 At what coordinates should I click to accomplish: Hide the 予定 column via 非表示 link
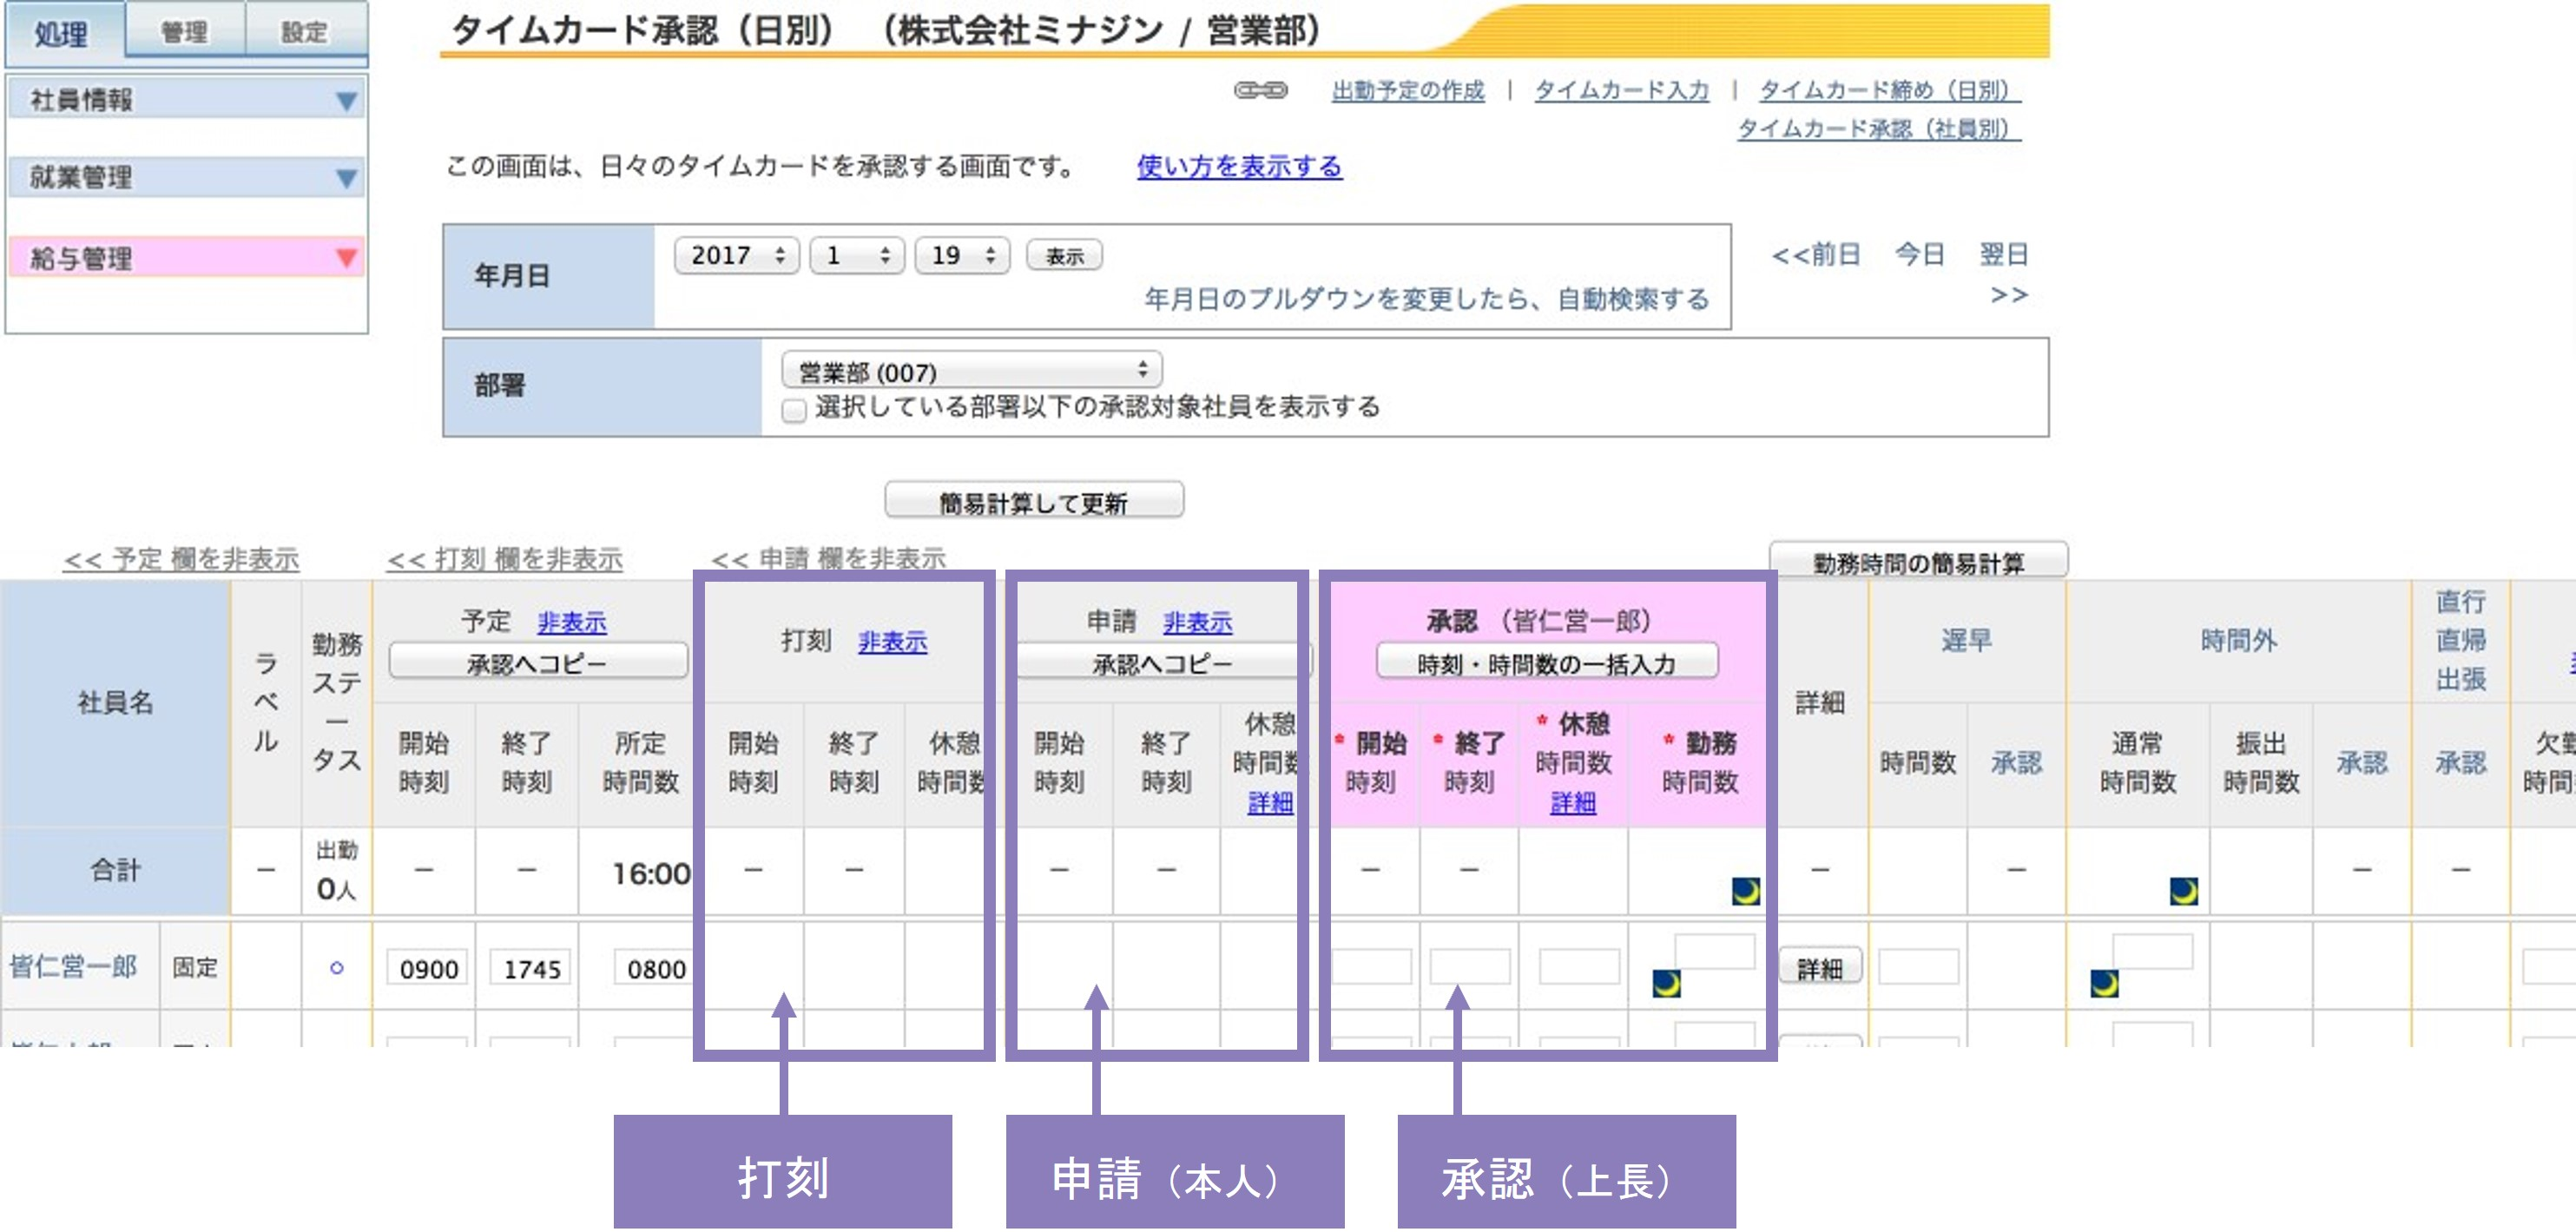[571, 622]
